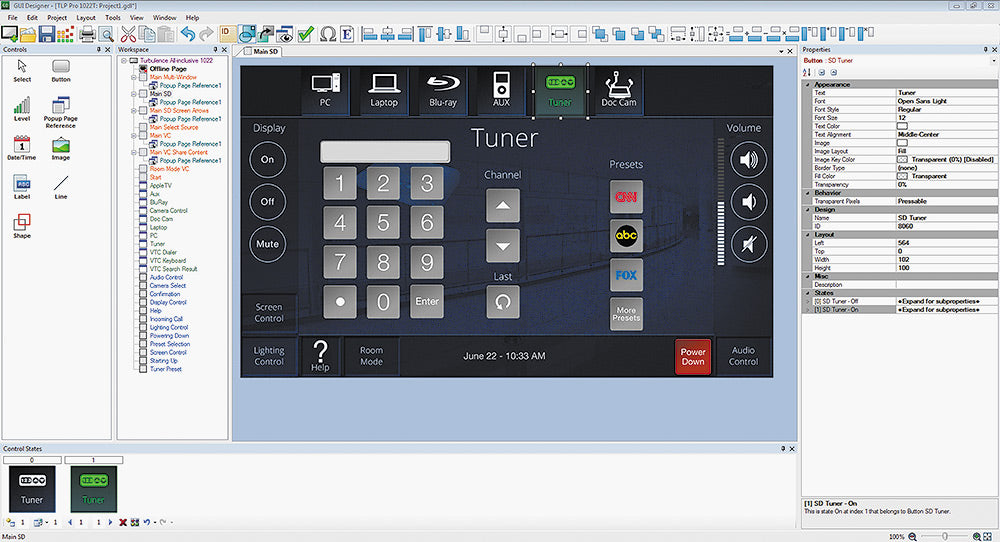The width and height of the screenshot is (1000, 542).
Task: Click the Display Mute round button
Action: pos(267,244)
